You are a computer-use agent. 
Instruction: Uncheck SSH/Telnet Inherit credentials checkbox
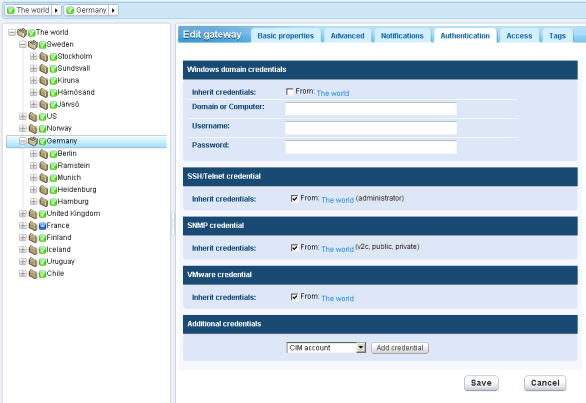[294, 199]
